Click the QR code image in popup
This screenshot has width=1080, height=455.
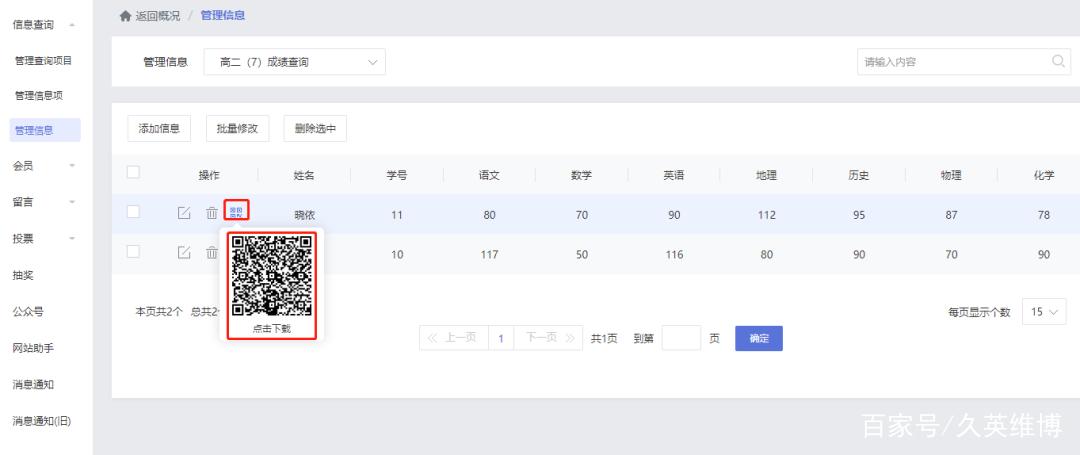click(x=271, y=276)
